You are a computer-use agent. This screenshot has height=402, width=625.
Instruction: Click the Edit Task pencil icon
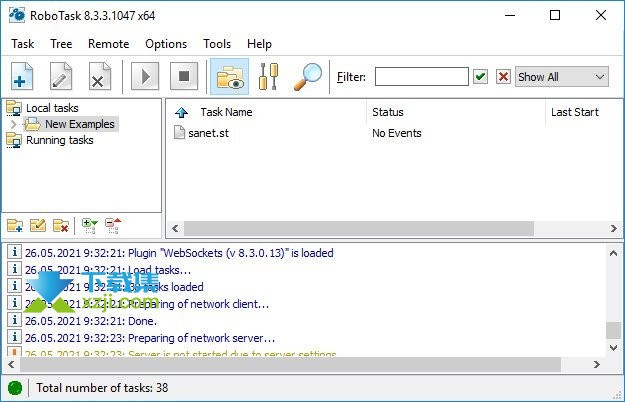(61, 76)
